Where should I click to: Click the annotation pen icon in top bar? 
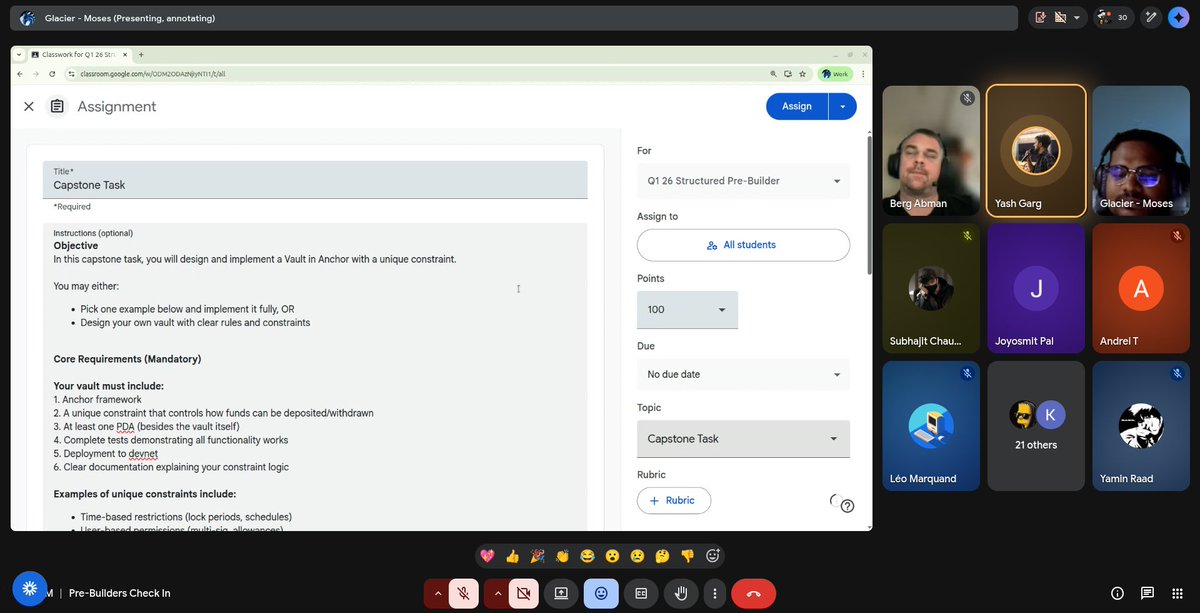pyautogui.click(x=1151, y=17)
